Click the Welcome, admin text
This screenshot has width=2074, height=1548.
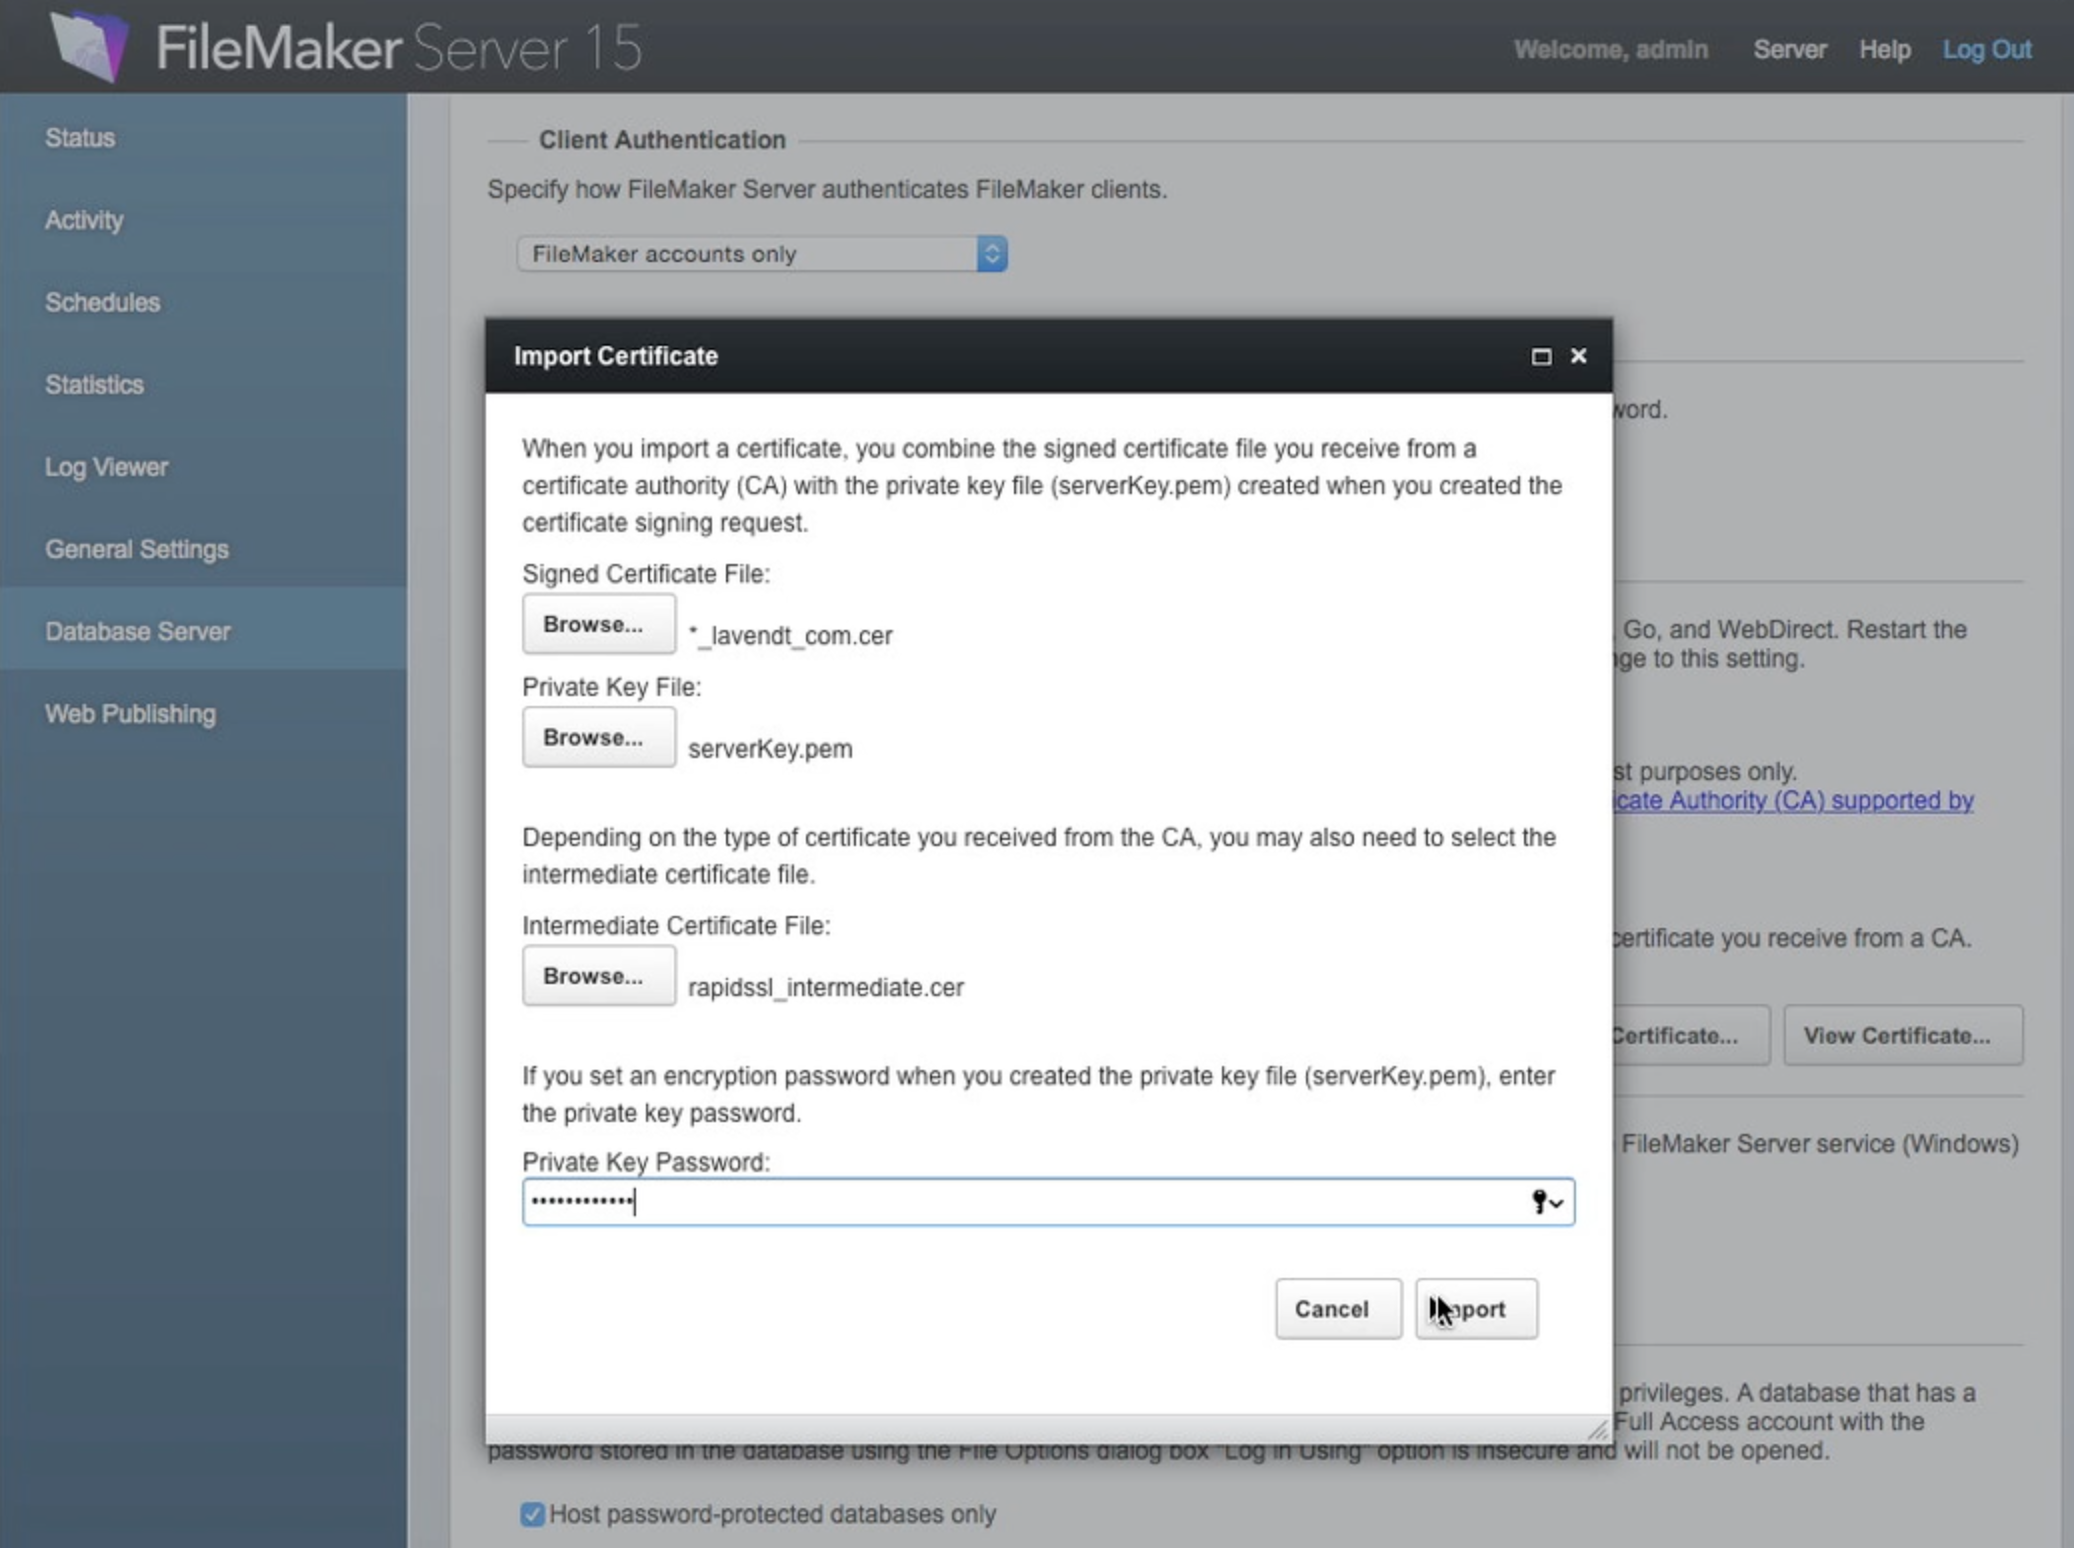pos(1611,49)
